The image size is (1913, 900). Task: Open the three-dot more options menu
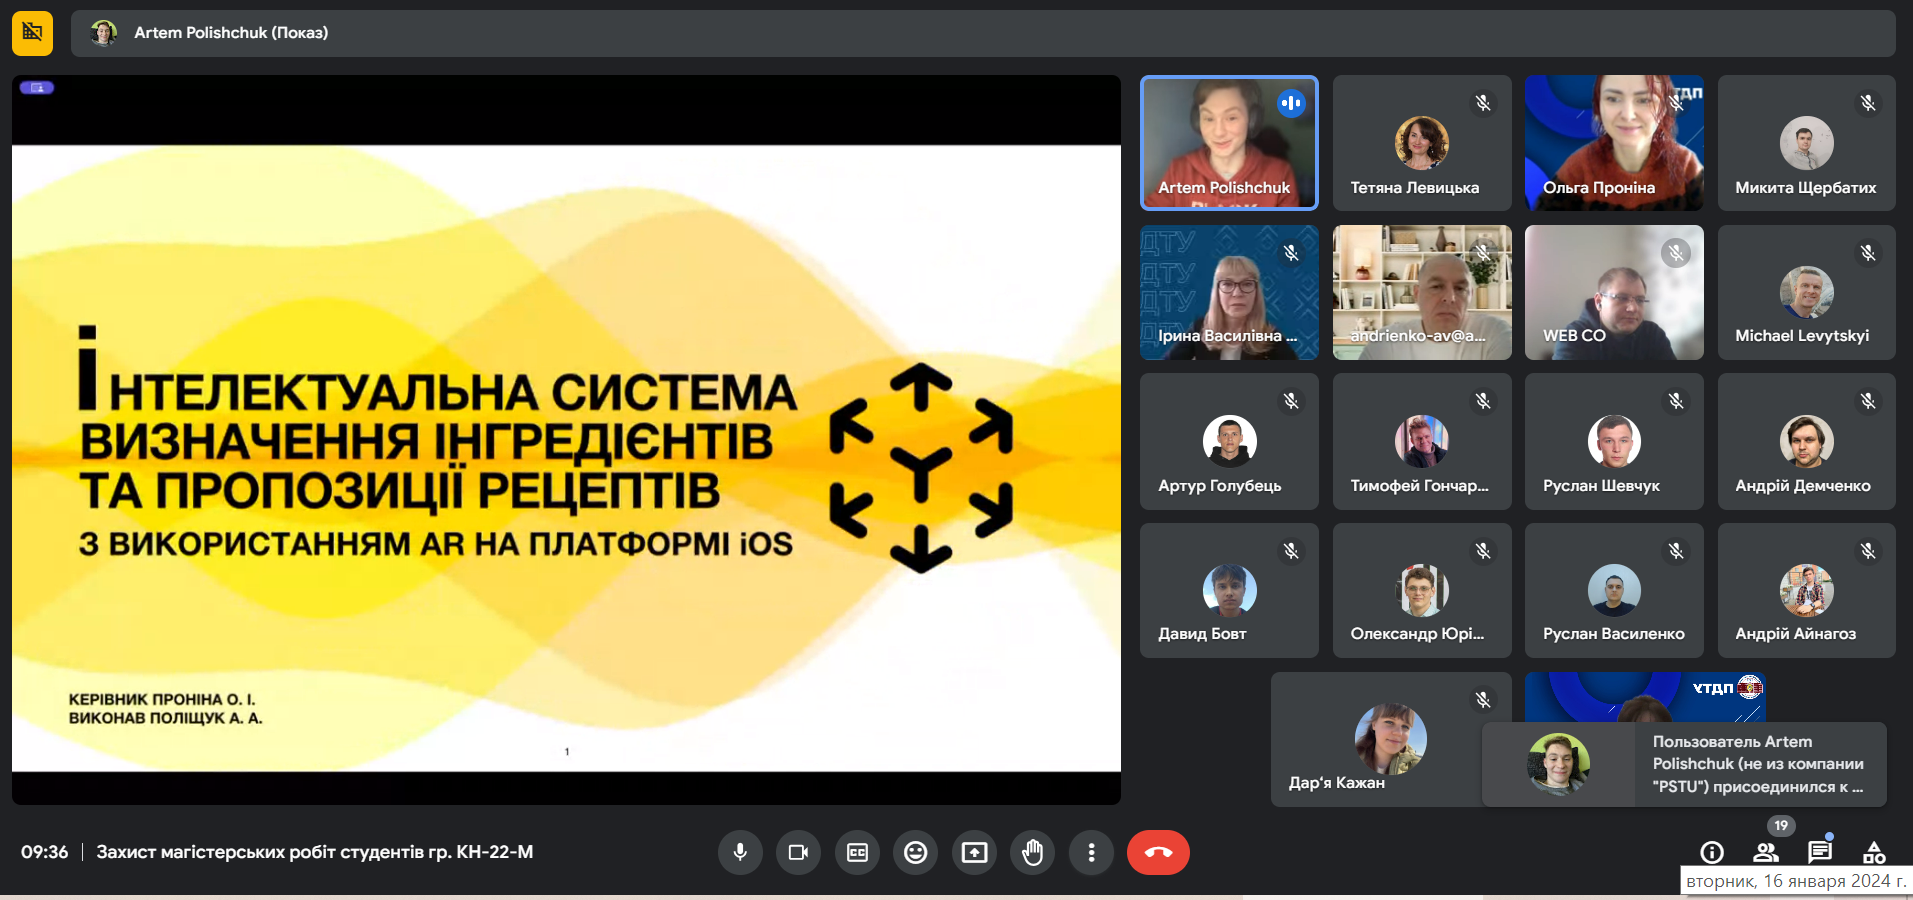(1091, 852)
